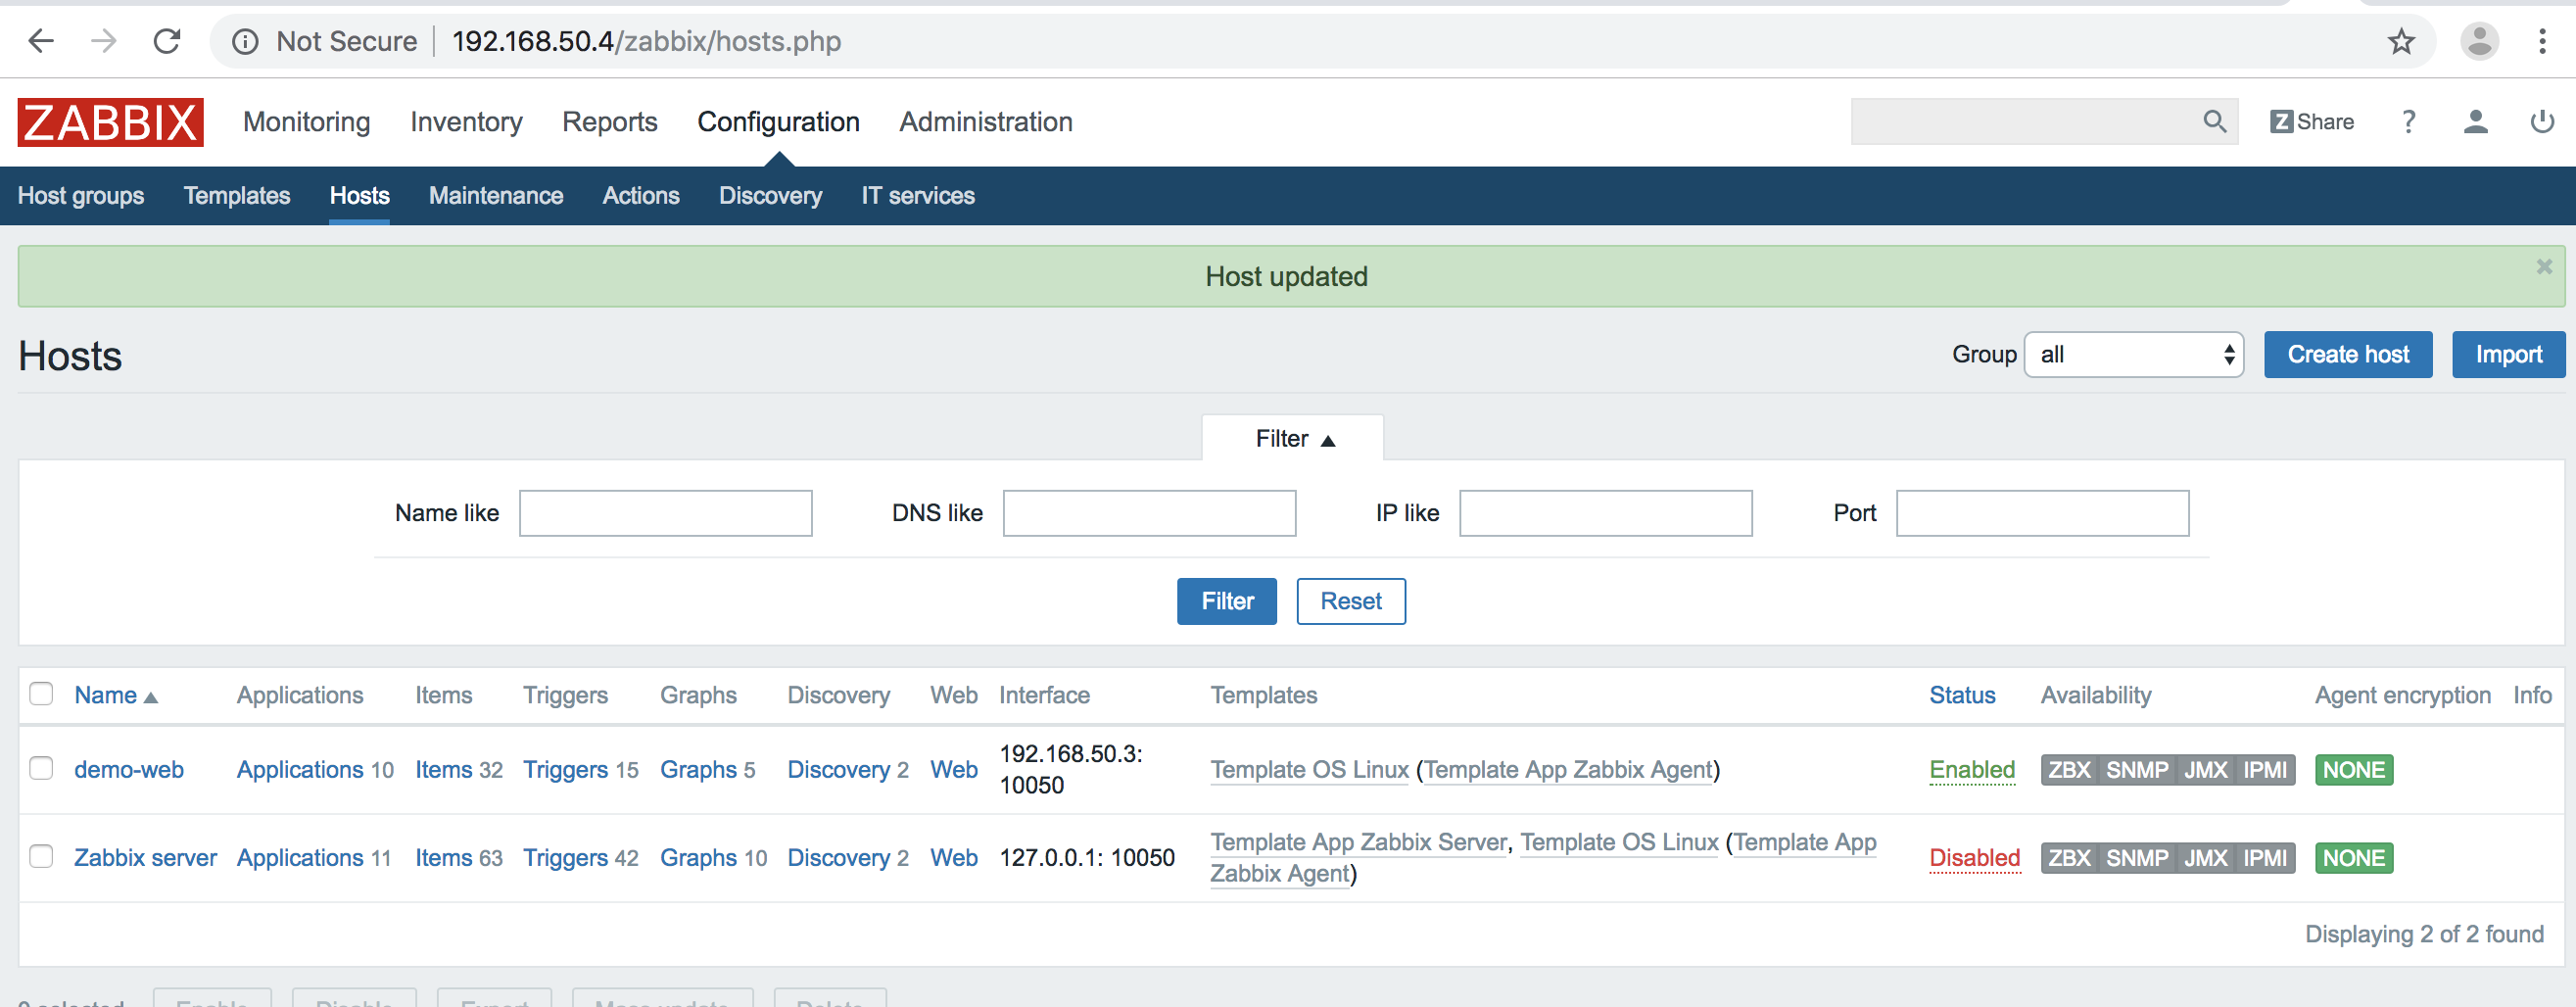Toggle the select-all hosts checkbox

(x=41, y=694)
